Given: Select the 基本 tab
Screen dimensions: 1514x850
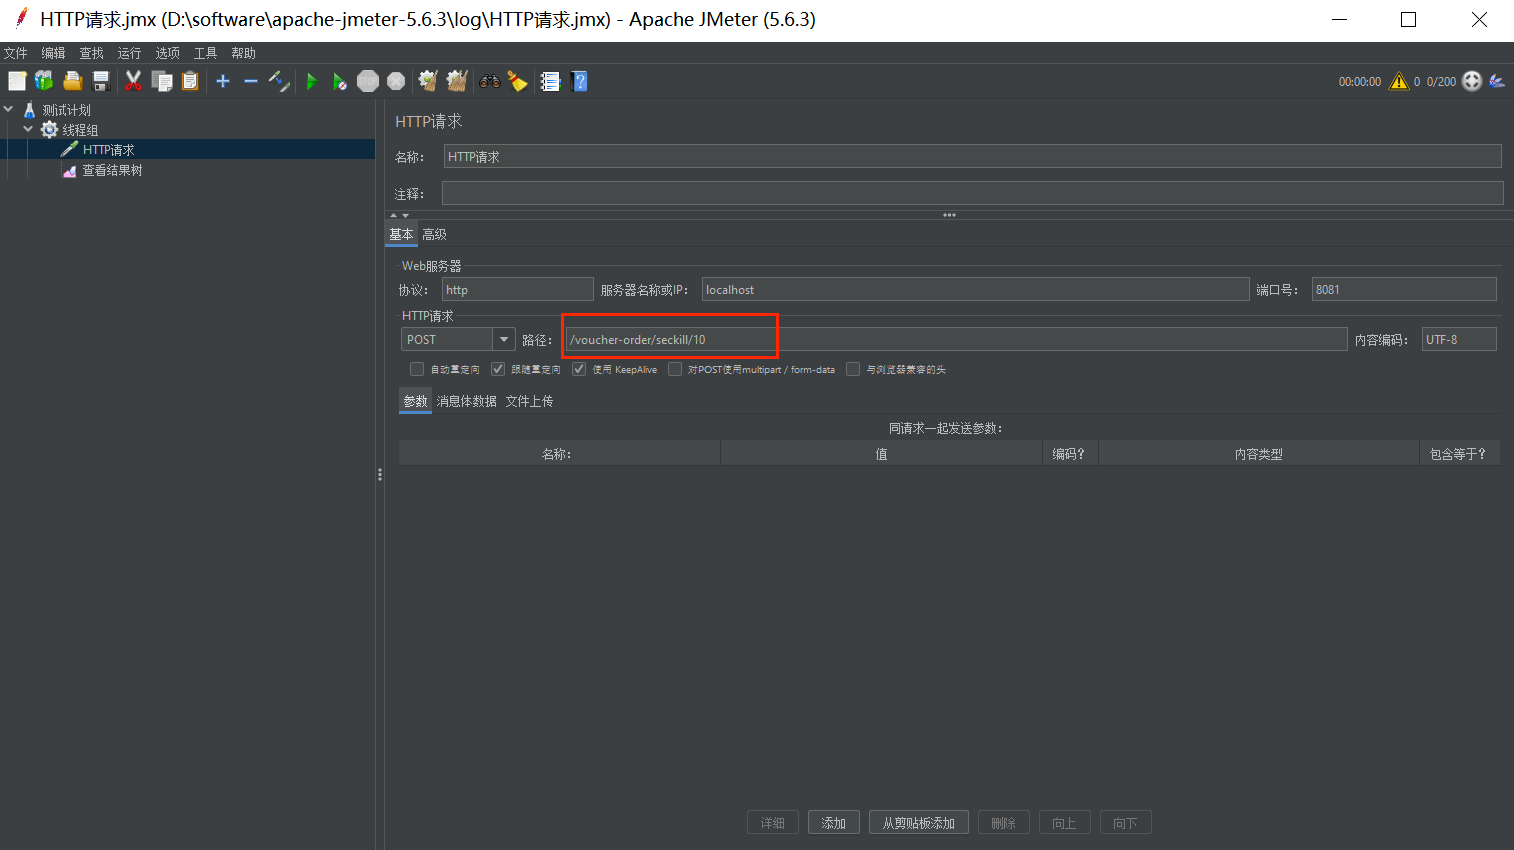Looking at the screenshot, I should [x=401, y=234].
